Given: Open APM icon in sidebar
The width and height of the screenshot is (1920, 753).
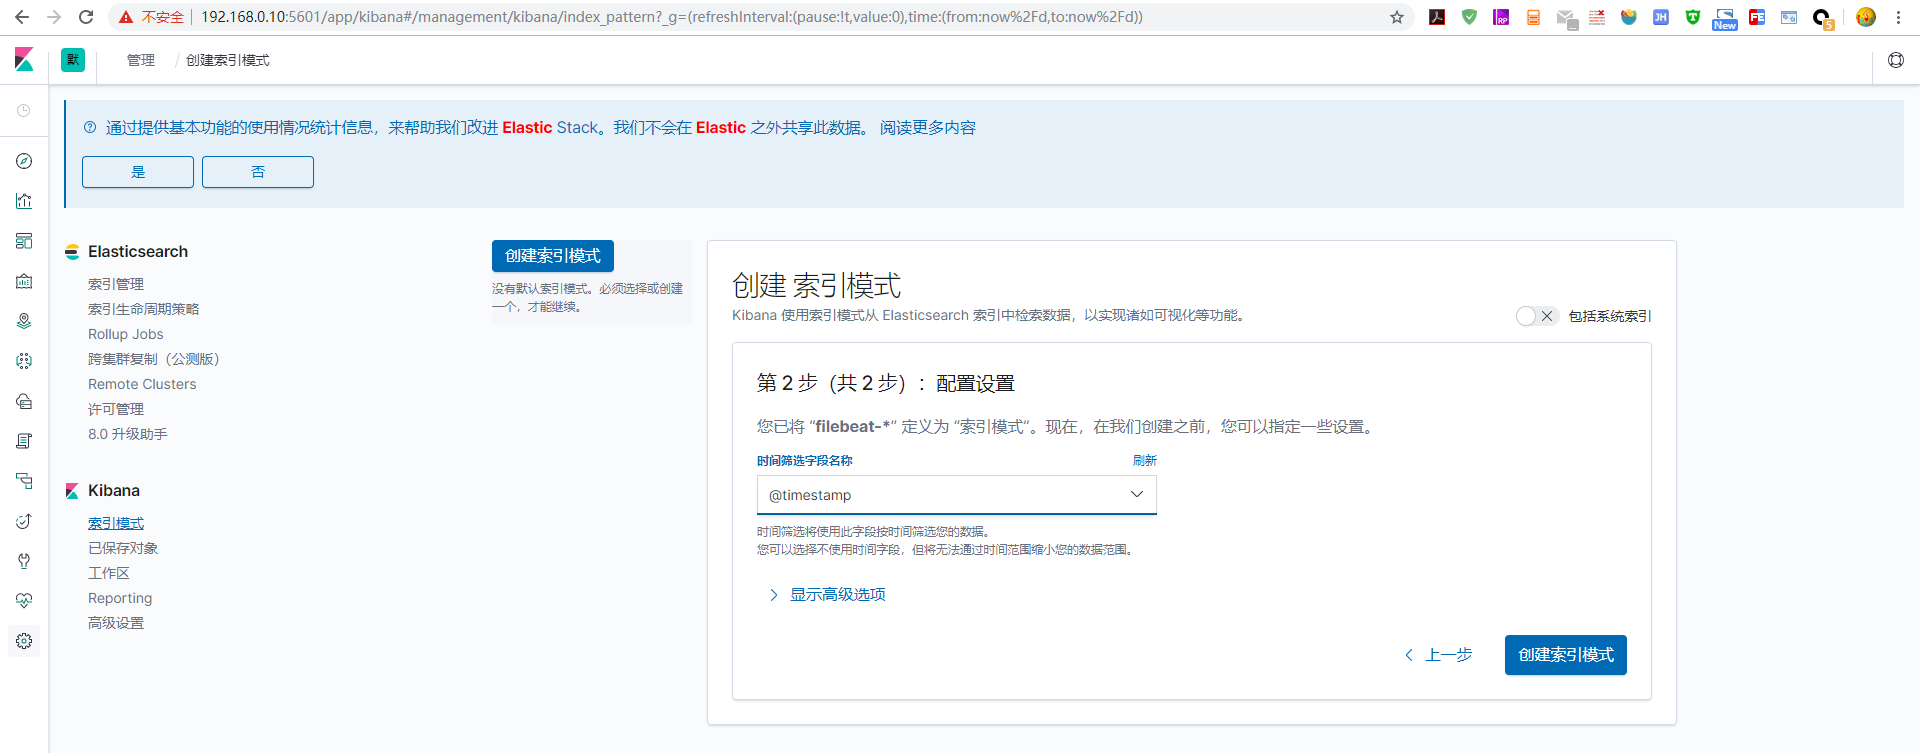Looking at the screenshot, I should [x=24, y=481].
